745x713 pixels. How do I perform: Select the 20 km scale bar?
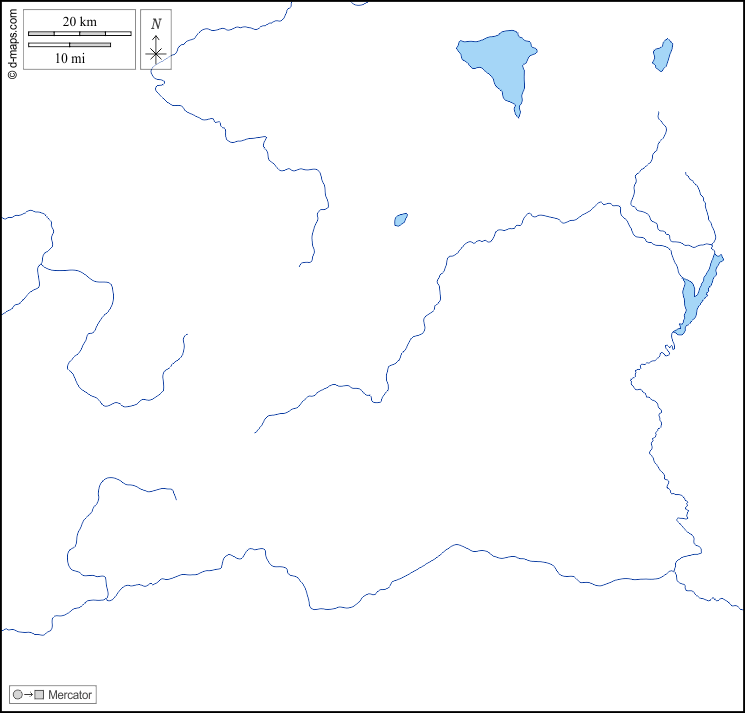tap(79, 34)
